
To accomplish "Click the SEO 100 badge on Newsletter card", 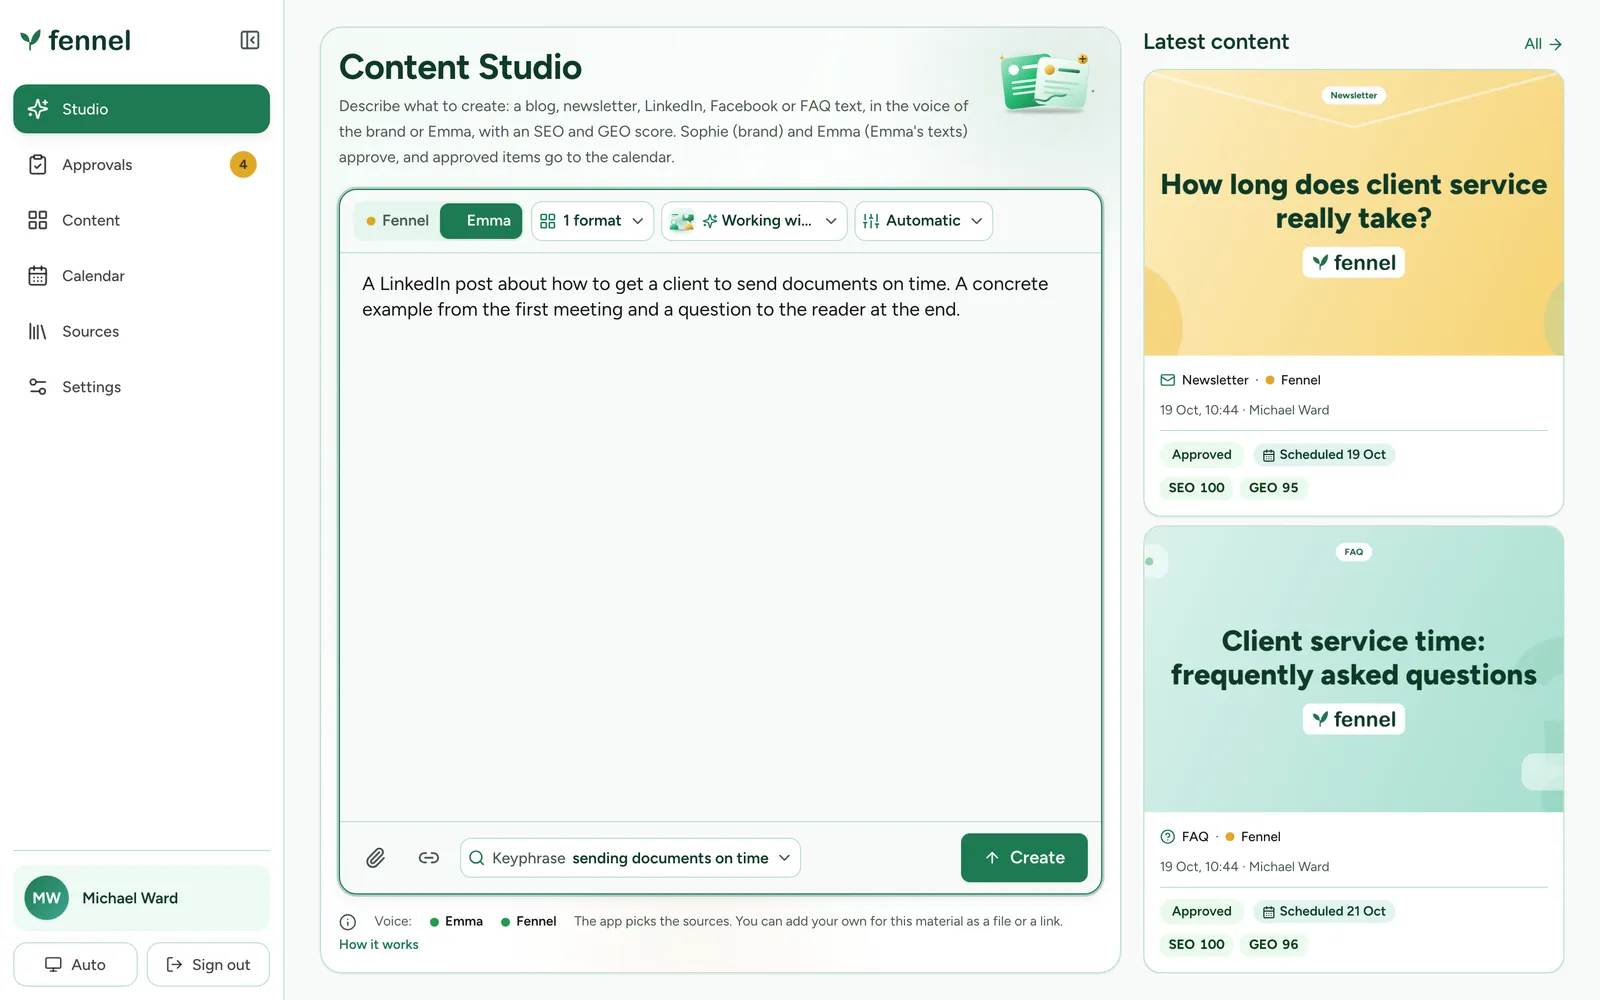I will coord(1197,488).
